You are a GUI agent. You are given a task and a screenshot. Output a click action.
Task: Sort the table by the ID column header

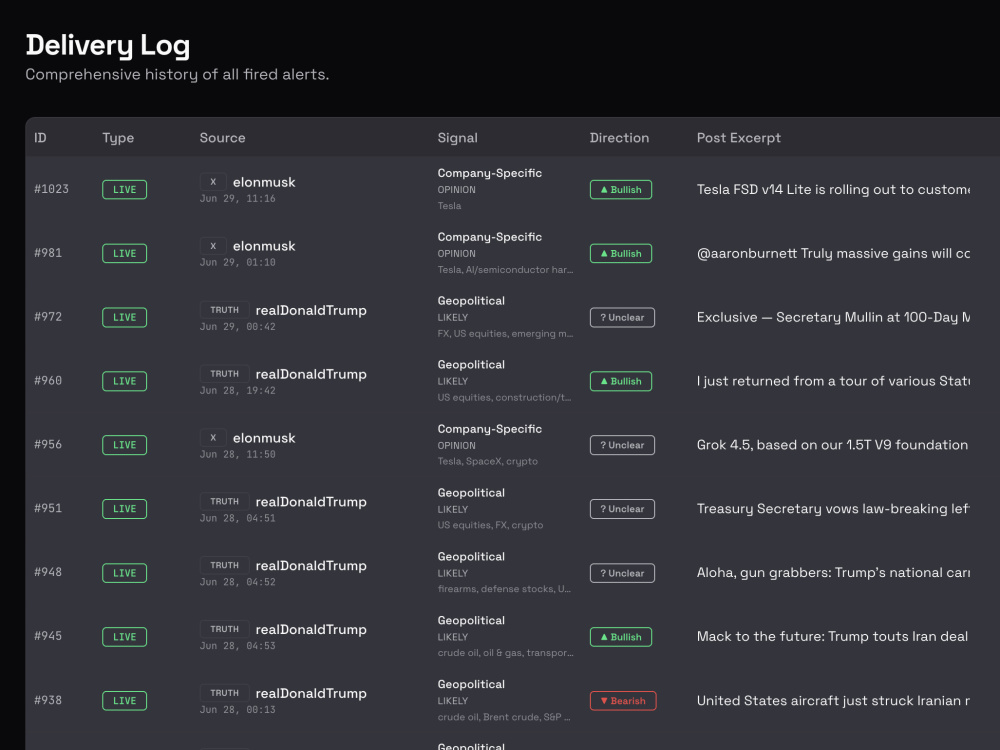[40, 138]
